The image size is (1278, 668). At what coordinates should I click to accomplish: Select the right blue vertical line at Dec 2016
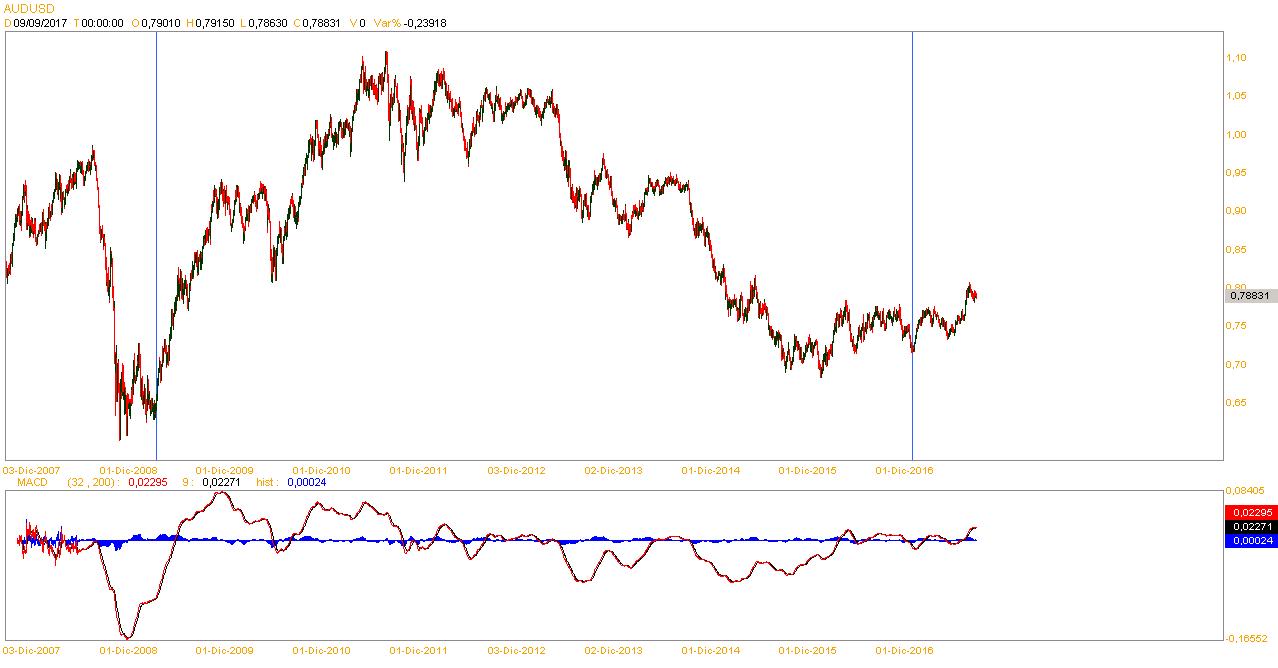point(913,245)
